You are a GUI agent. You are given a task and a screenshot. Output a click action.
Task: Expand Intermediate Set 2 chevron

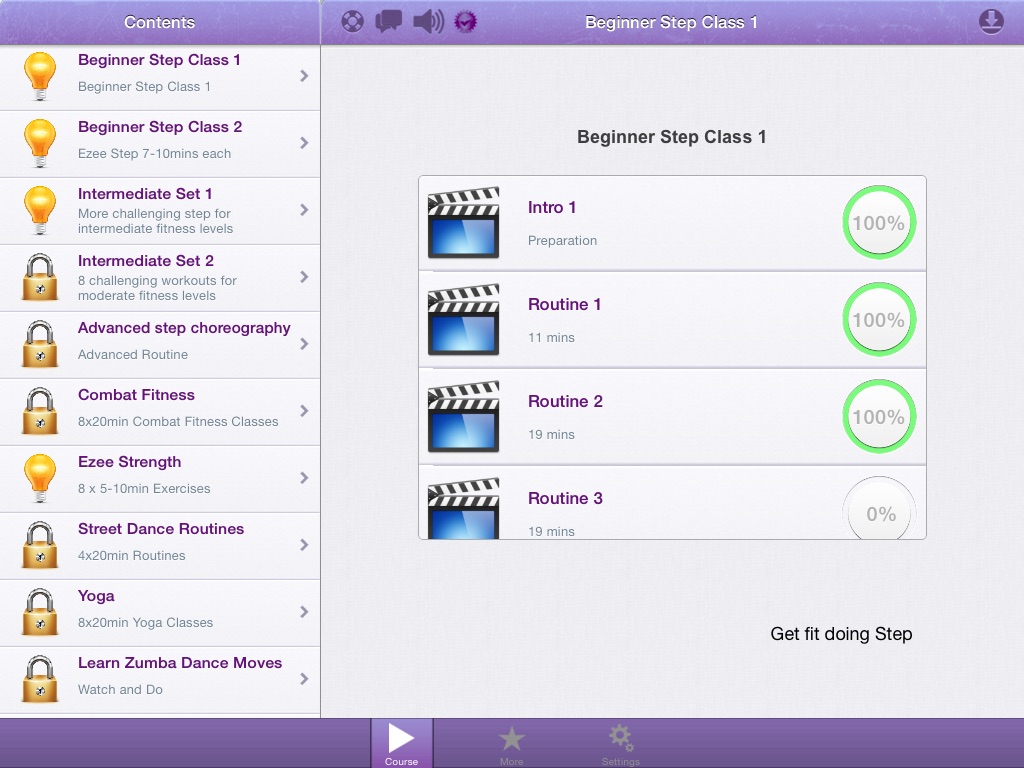304,277
